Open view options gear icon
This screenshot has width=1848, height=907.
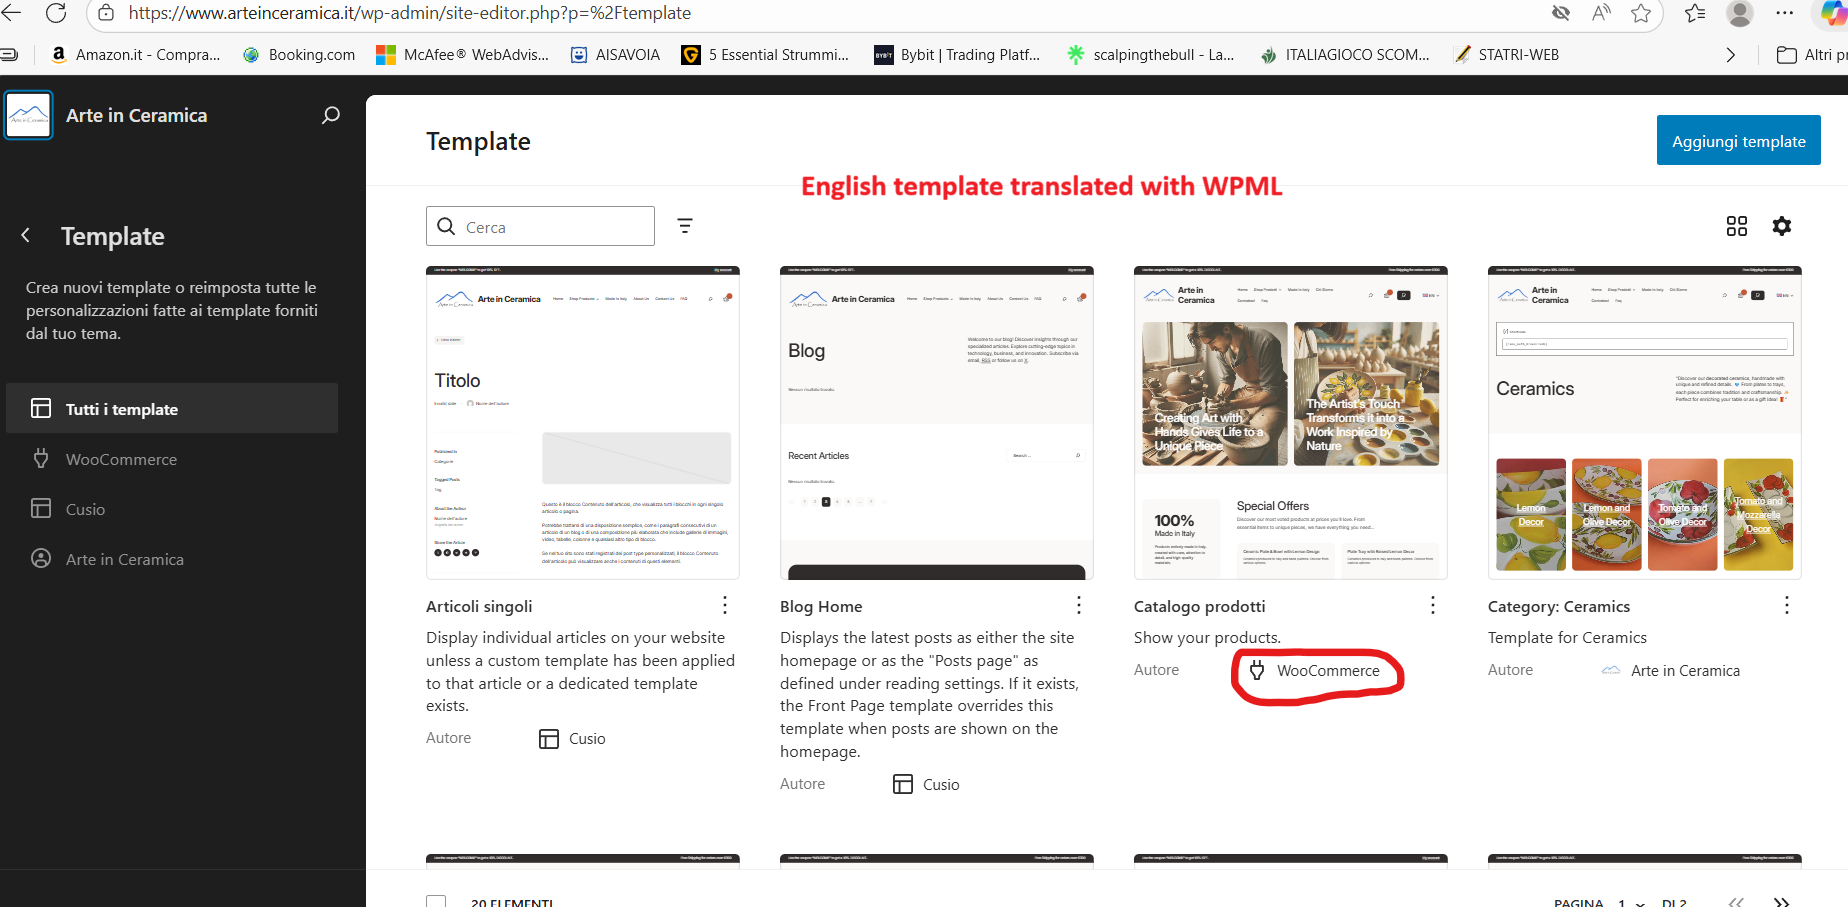(x=1782, y=226)
